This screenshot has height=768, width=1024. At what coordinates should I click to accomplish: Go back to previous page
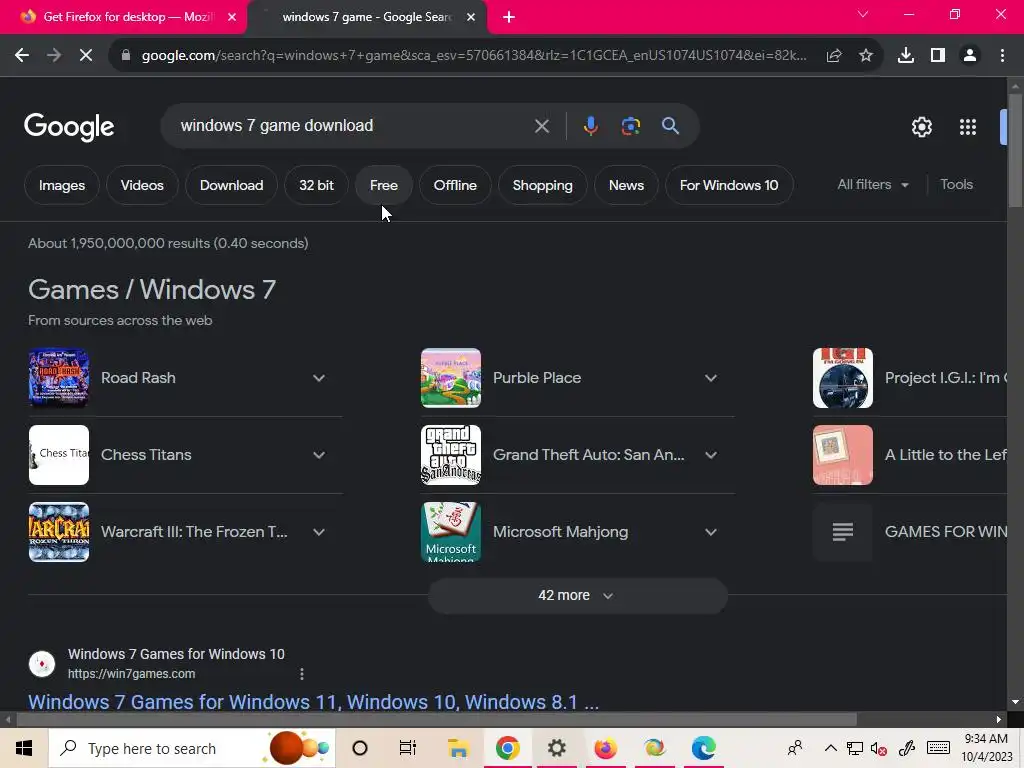point(22,56)
